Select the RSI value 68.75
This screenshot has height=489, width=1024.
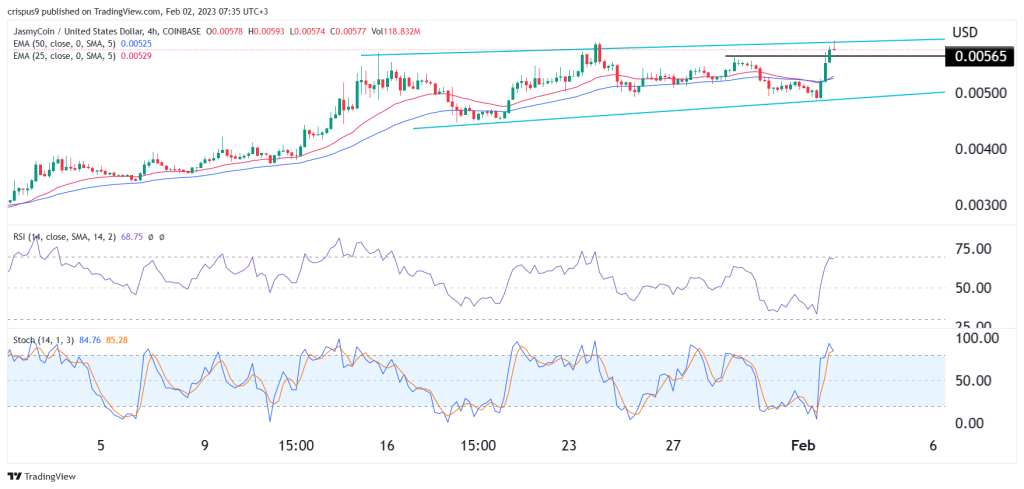(x=130, y=237)
